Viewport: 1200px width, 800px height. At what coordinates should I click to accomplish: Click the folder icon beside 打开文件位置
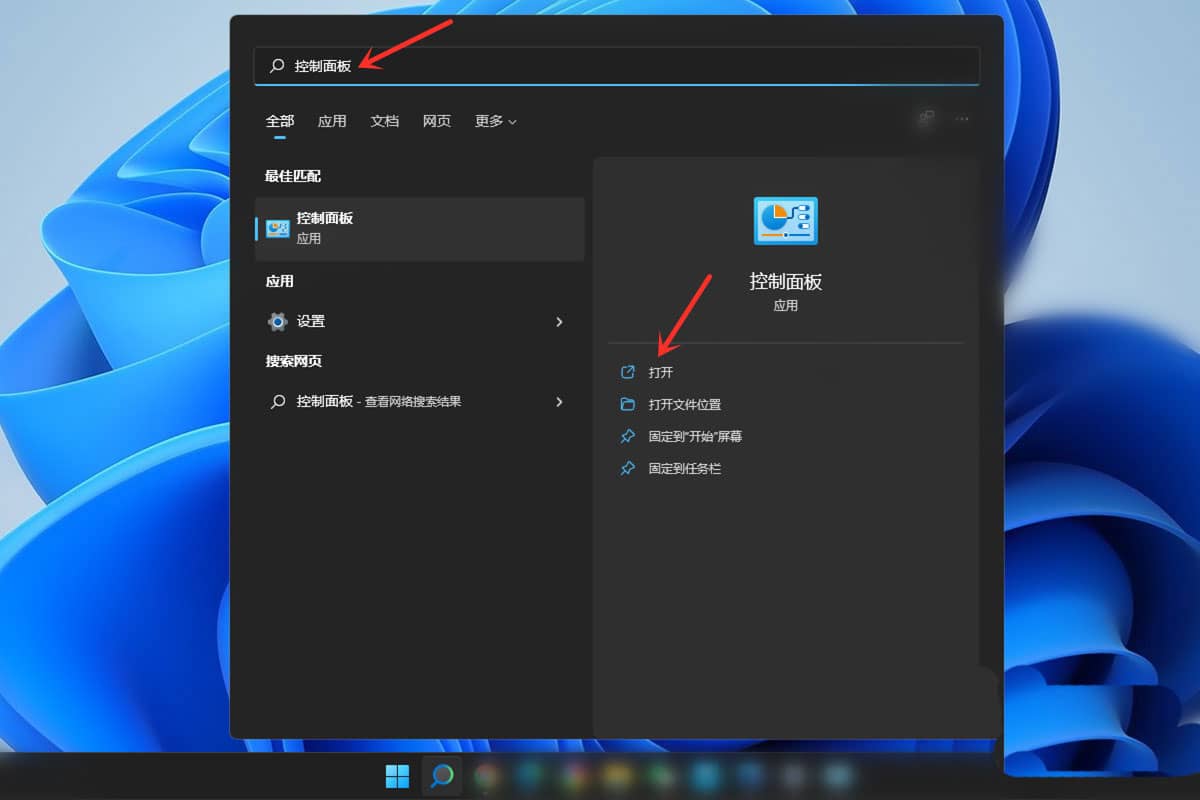[629, 404]
